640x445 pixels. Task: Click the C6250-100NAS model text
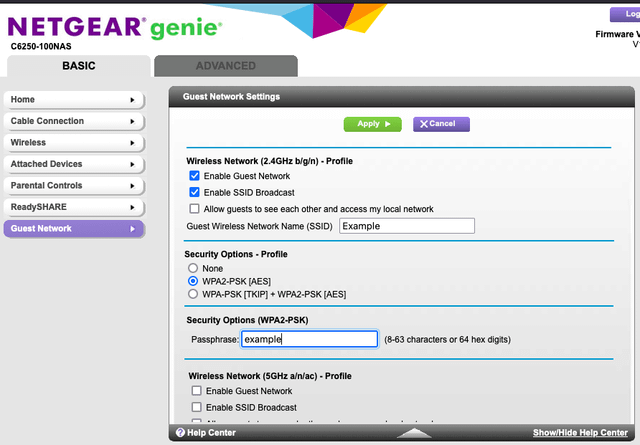[x=41, y=47]
